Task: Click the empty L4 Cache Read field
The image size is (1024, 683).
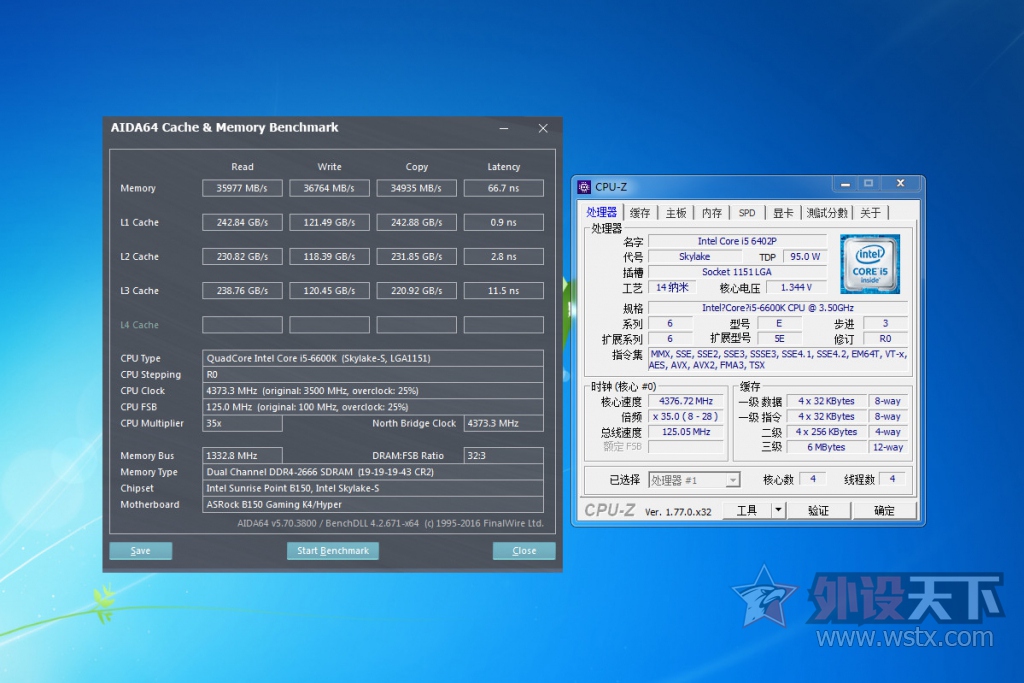Action: tap(242, 325)
